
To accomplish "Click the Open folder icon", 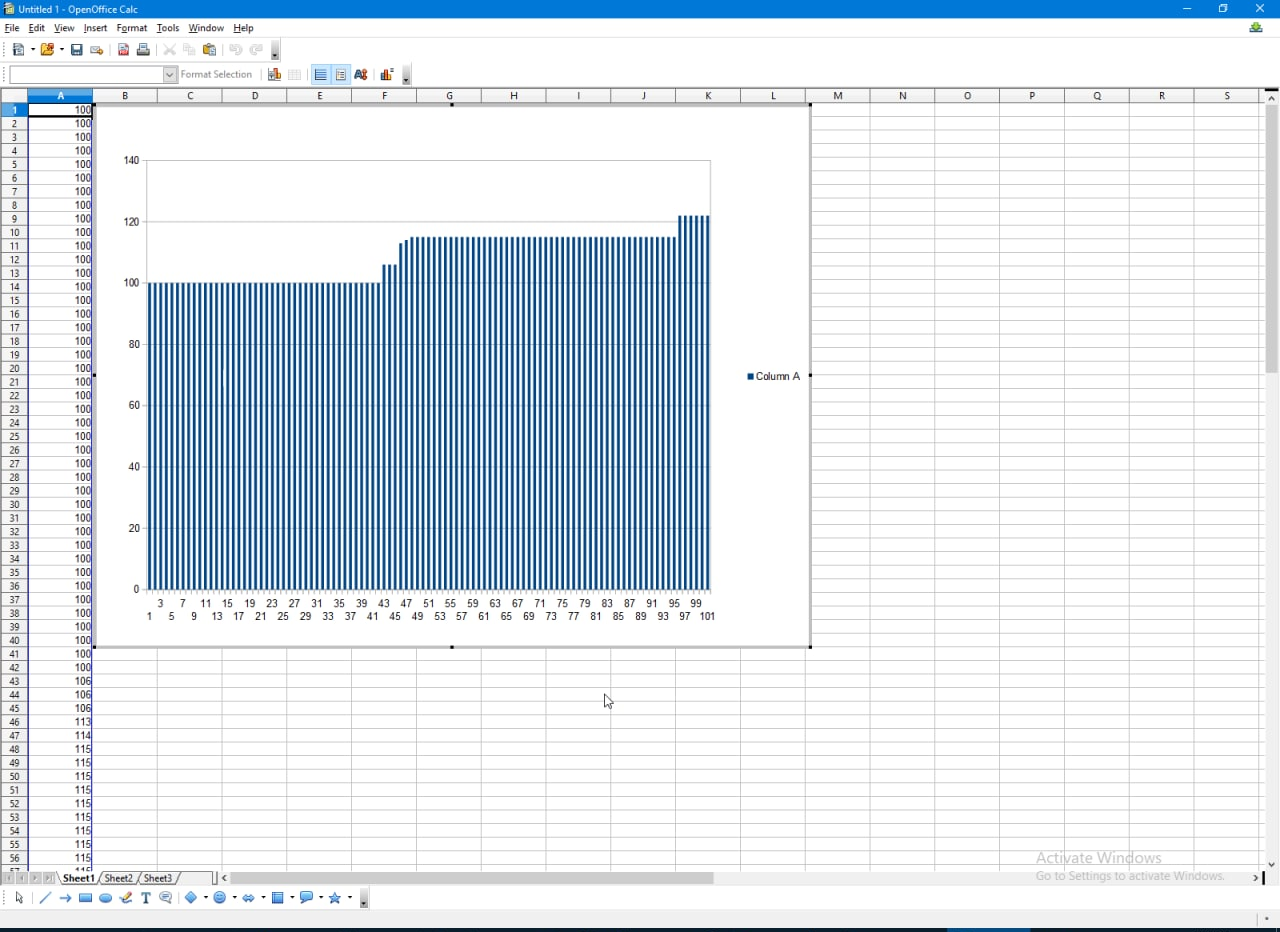I will (46, 50).
